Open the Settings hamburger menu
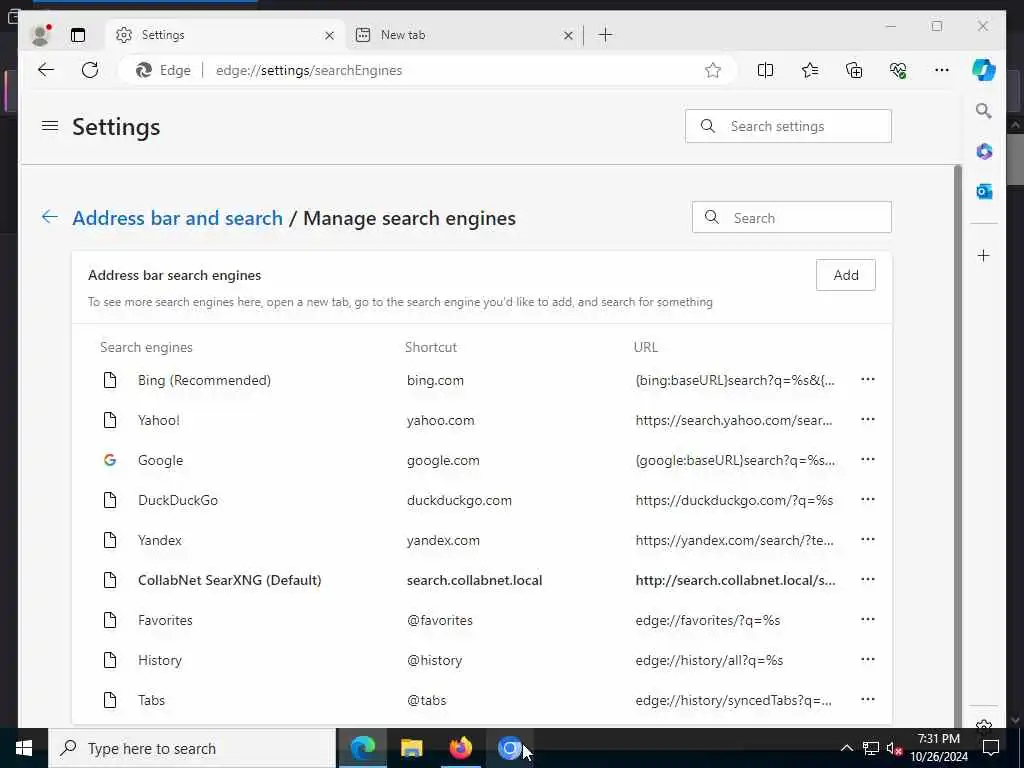This screenshot has height=768, width=1024. pyautogui.click(x=50, y=125)
